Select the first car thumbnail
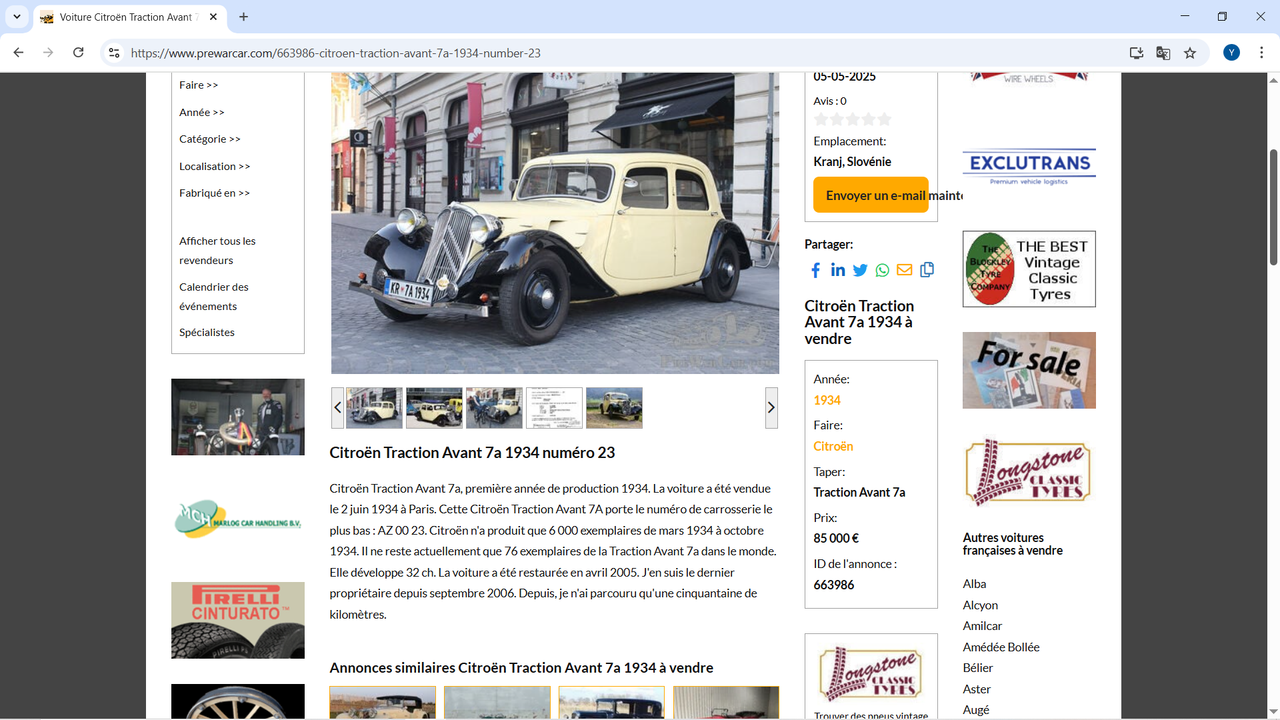The height and width of the screenshot is (720, 1280). click(374, 408)
